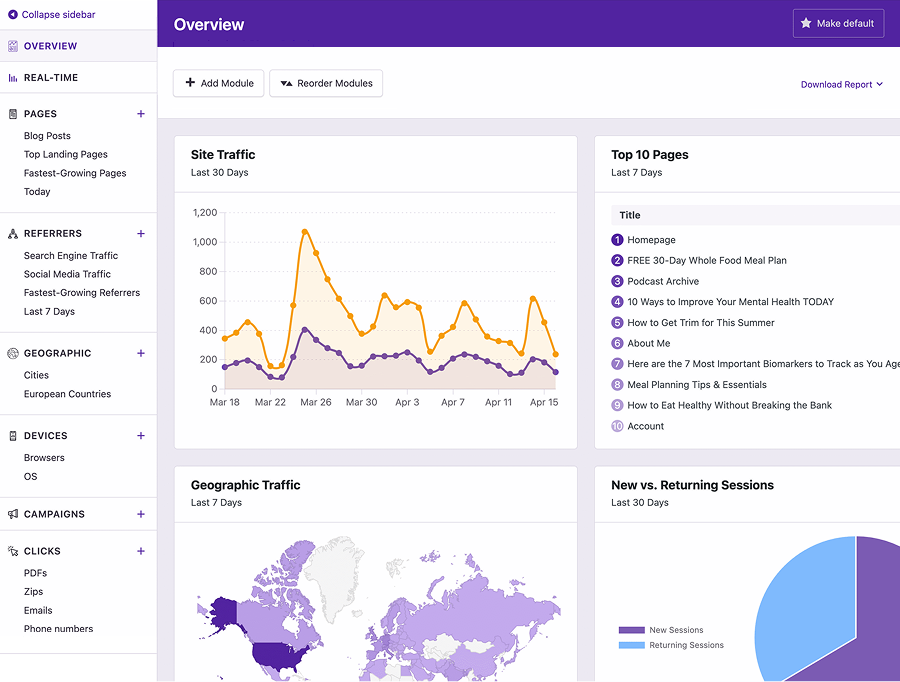
Task: Expand Referrers with its plus button
Action: tap(141, 234)
